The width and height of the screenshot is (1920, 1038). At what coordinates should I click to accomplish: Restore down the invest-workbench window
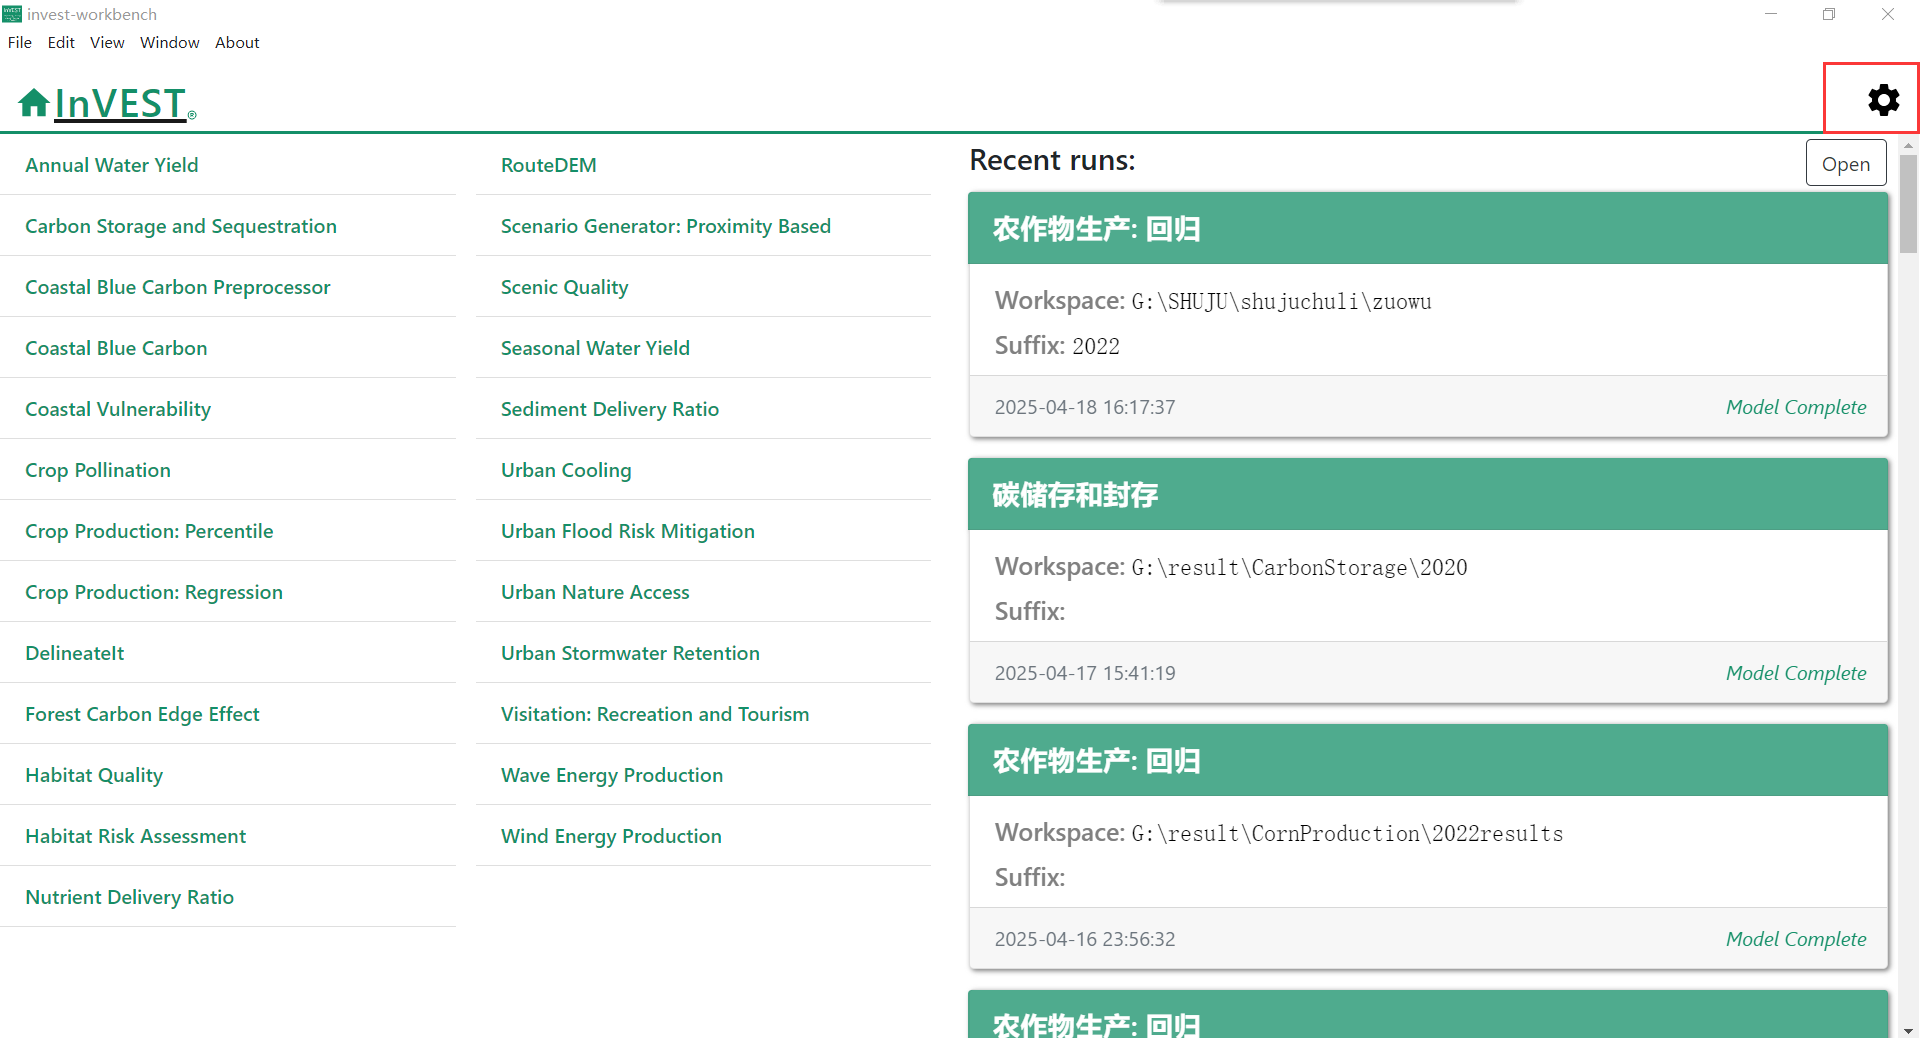point(1829,14)
